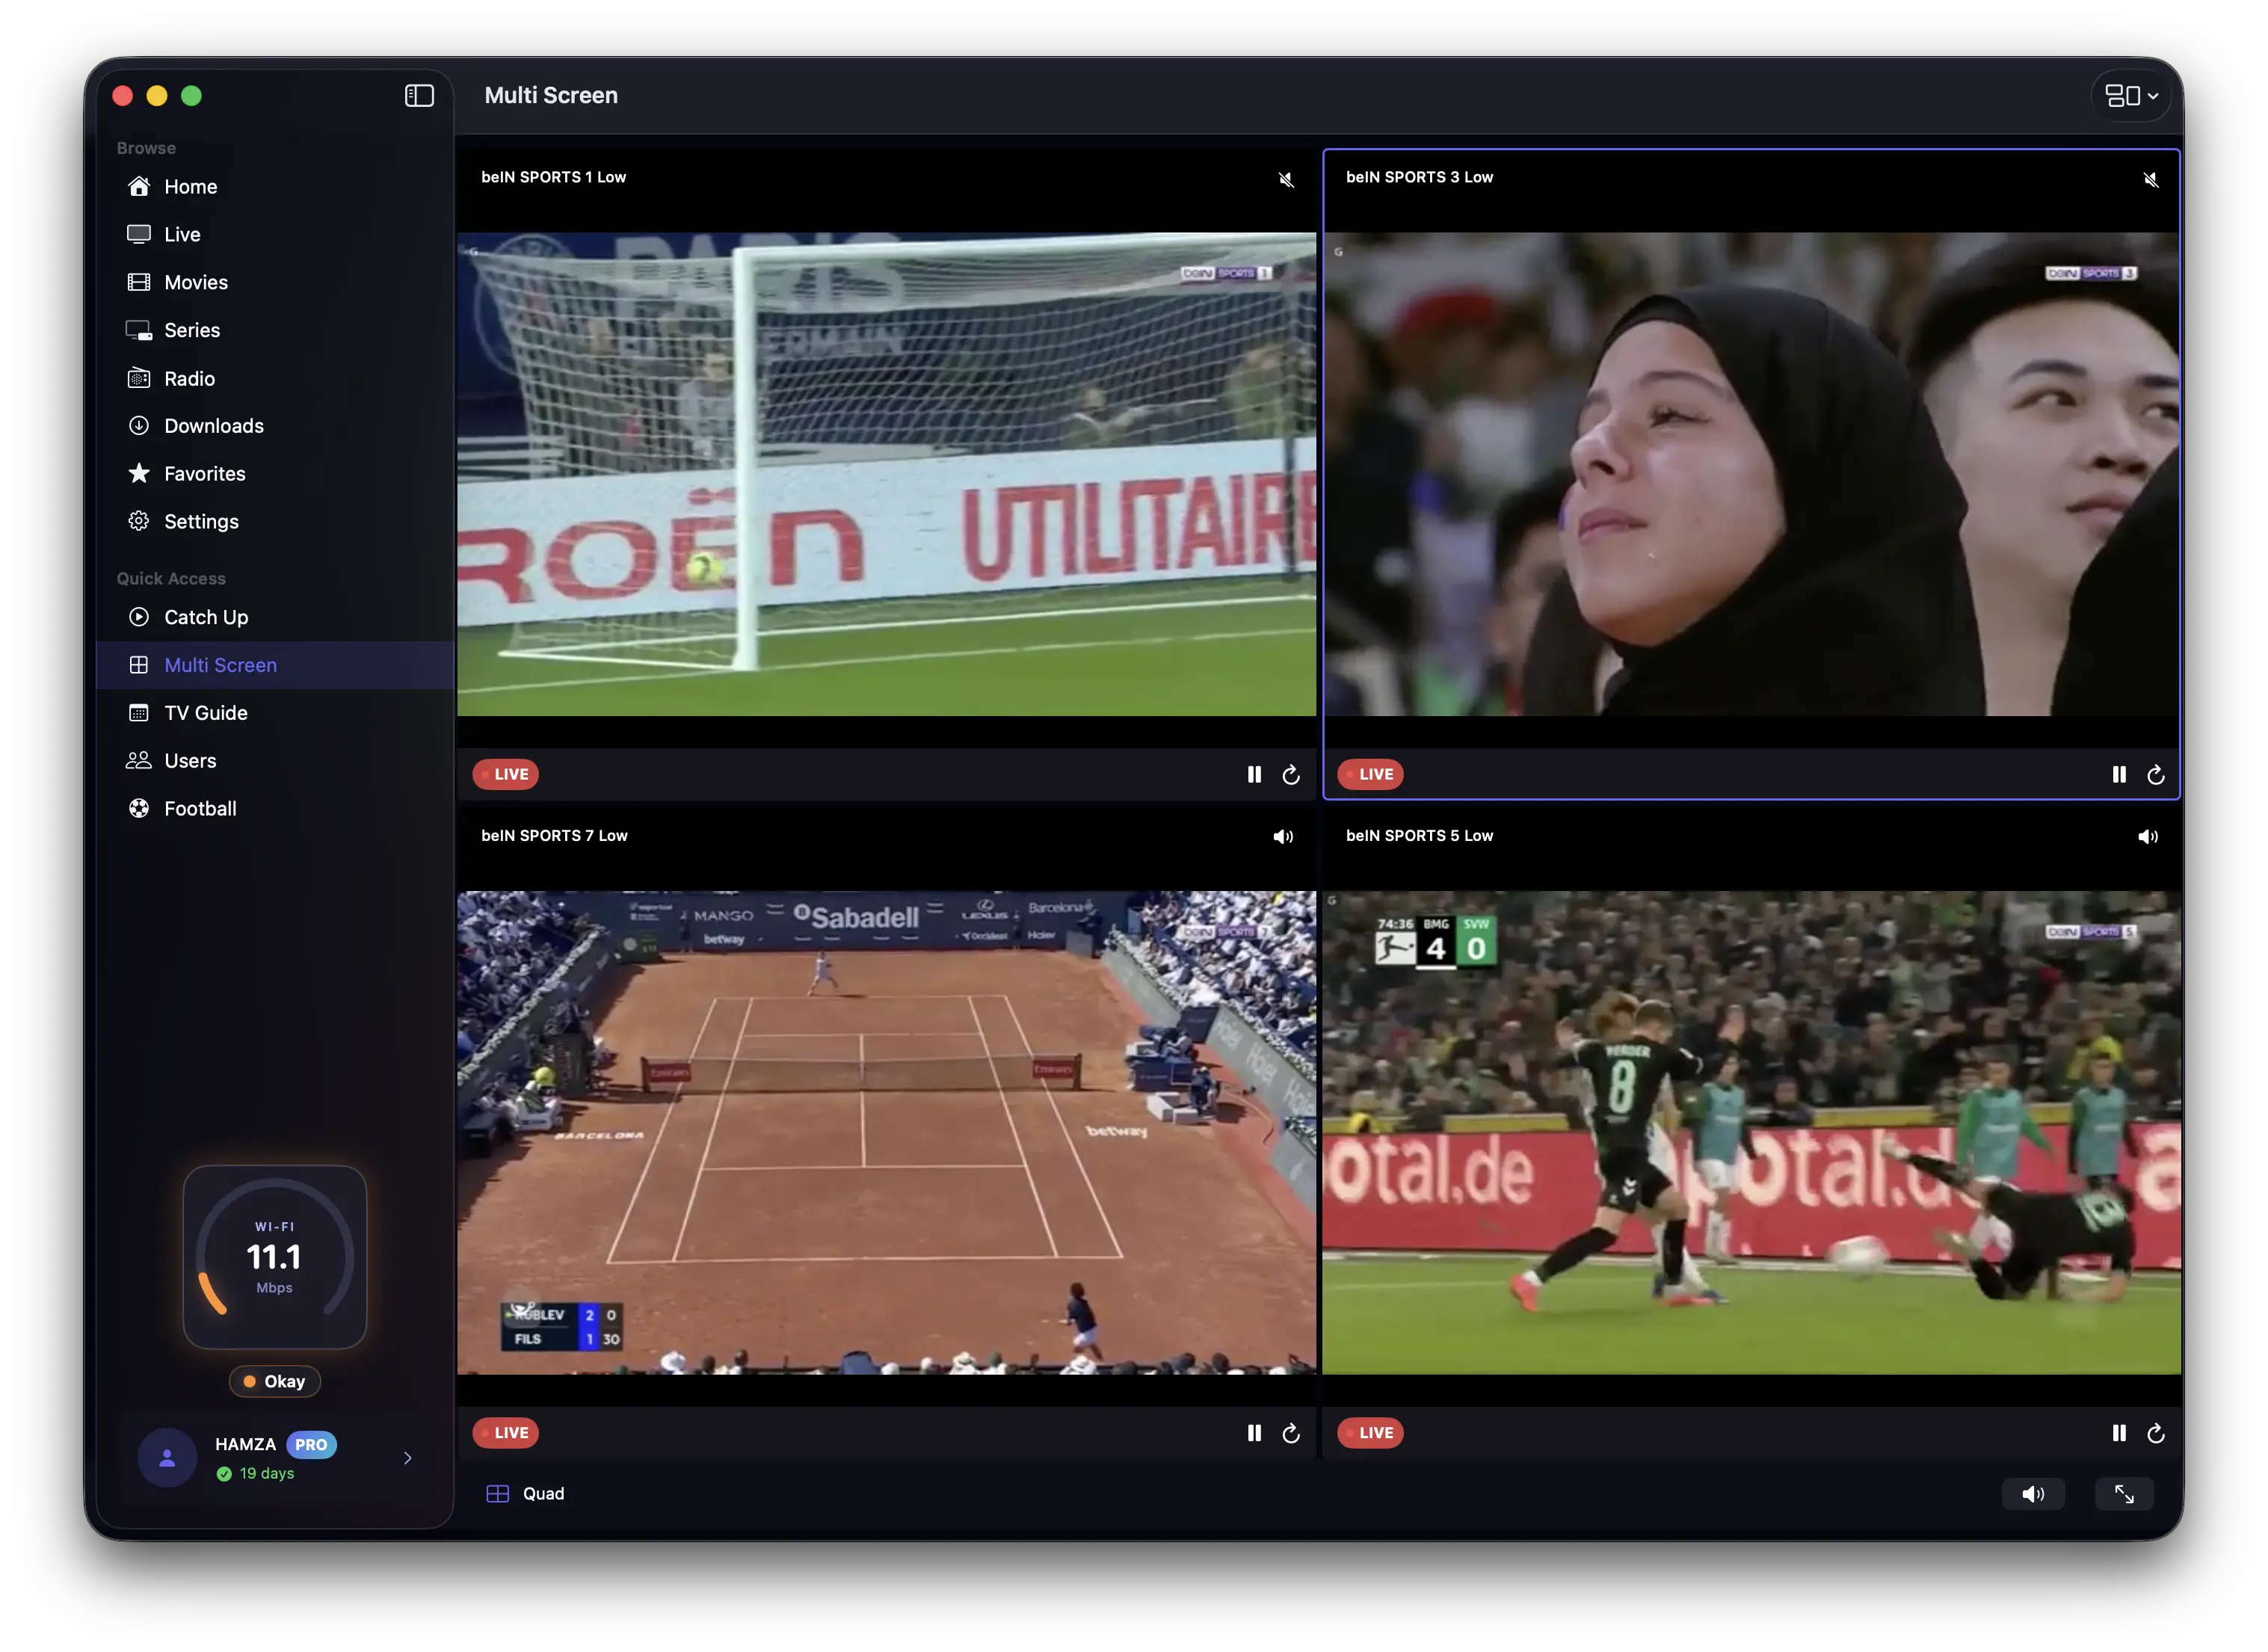The height and width of the screenshot is (1652, 2268).
Task: Select the beIN SPORTS 1 video tile
Action: pos(886,474)
